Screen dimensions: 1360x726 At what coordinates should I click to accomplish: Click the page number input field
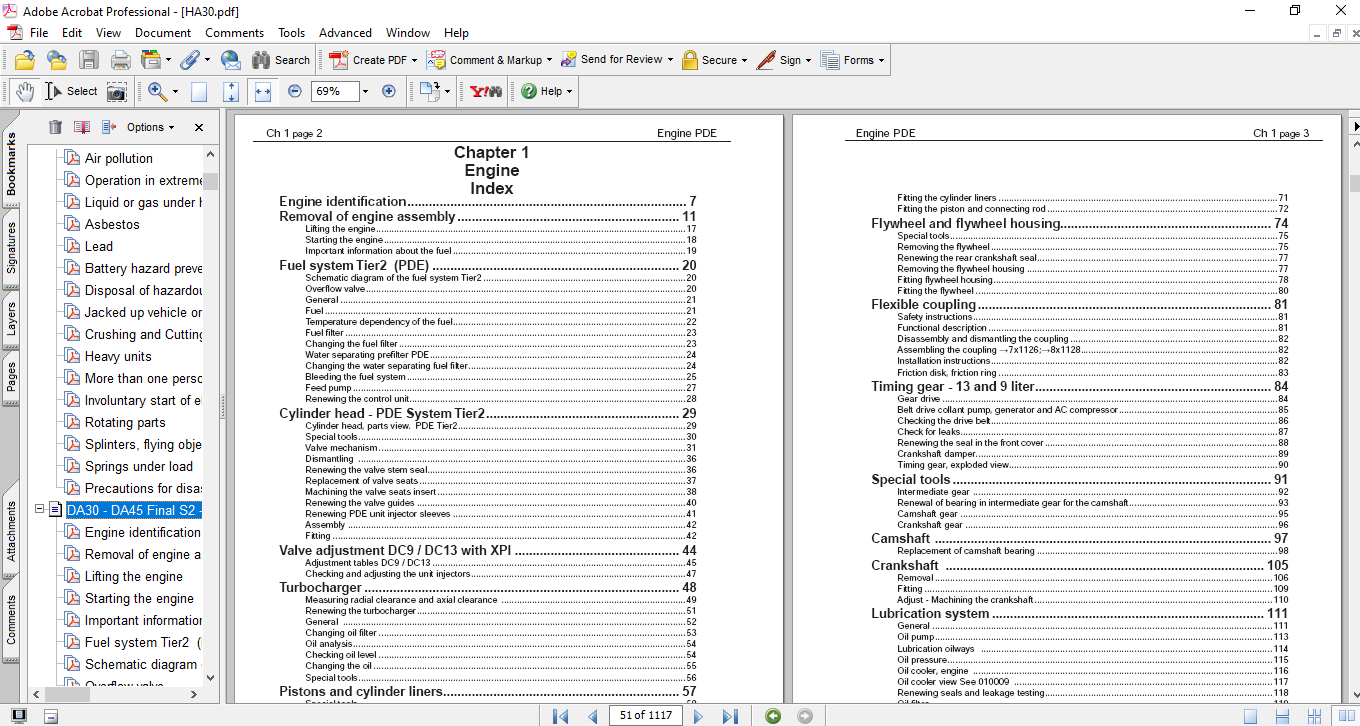[646, 716]
